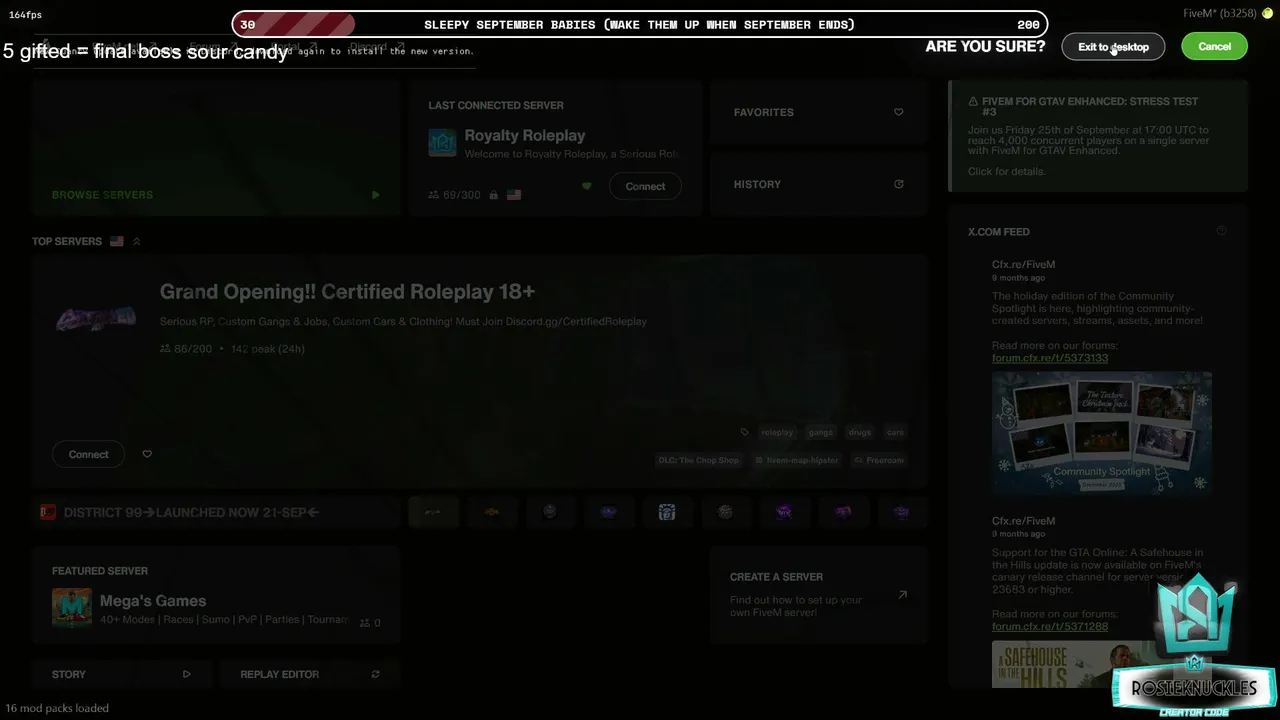Viewport: 1280px width, 720px height.
Task: Cancel the exit confirmation
Action: point(1214,47)
